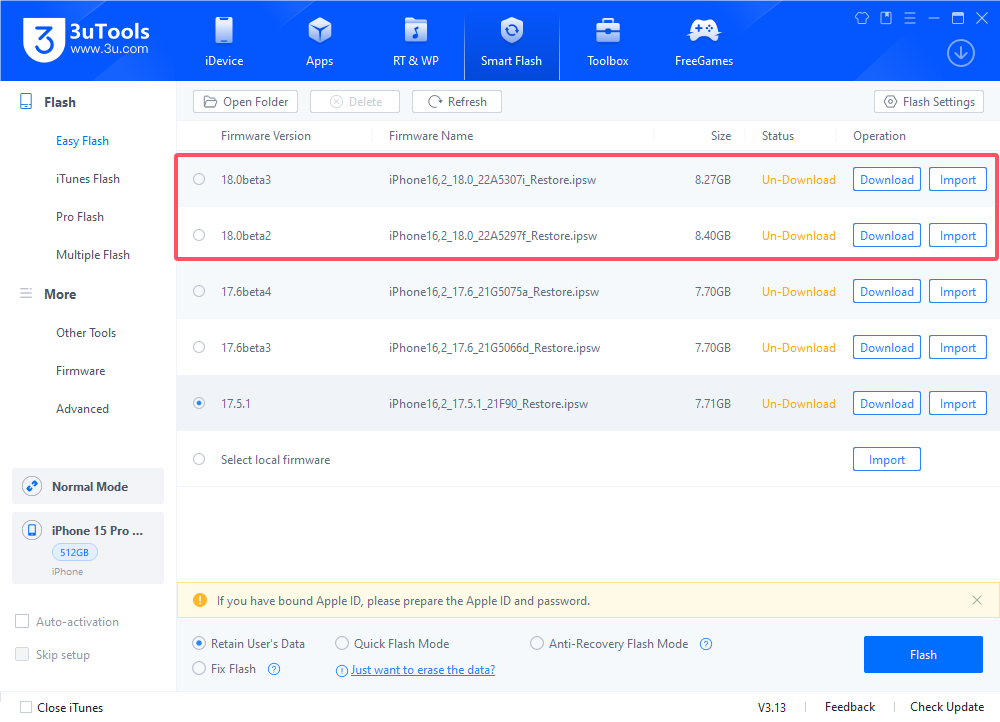This screenshot has height=722, width=1000.
Task: Click Check Update in status bar
Action: [x=947, y=707]
